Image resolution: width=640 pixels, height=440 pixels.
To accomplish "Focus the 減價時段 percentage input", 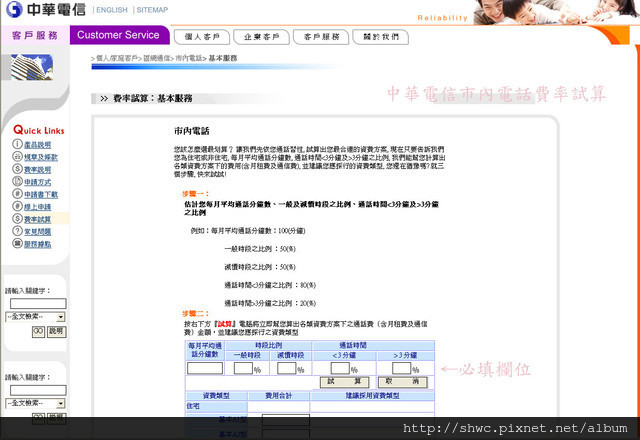I will coord(287,368).
